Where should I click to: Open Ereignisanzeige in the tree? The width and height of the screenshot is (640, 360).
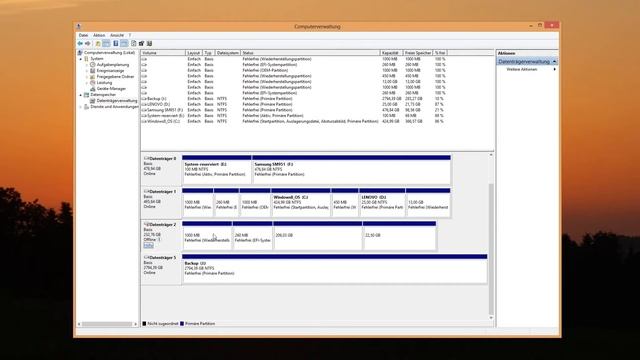[x=110, y=71]
